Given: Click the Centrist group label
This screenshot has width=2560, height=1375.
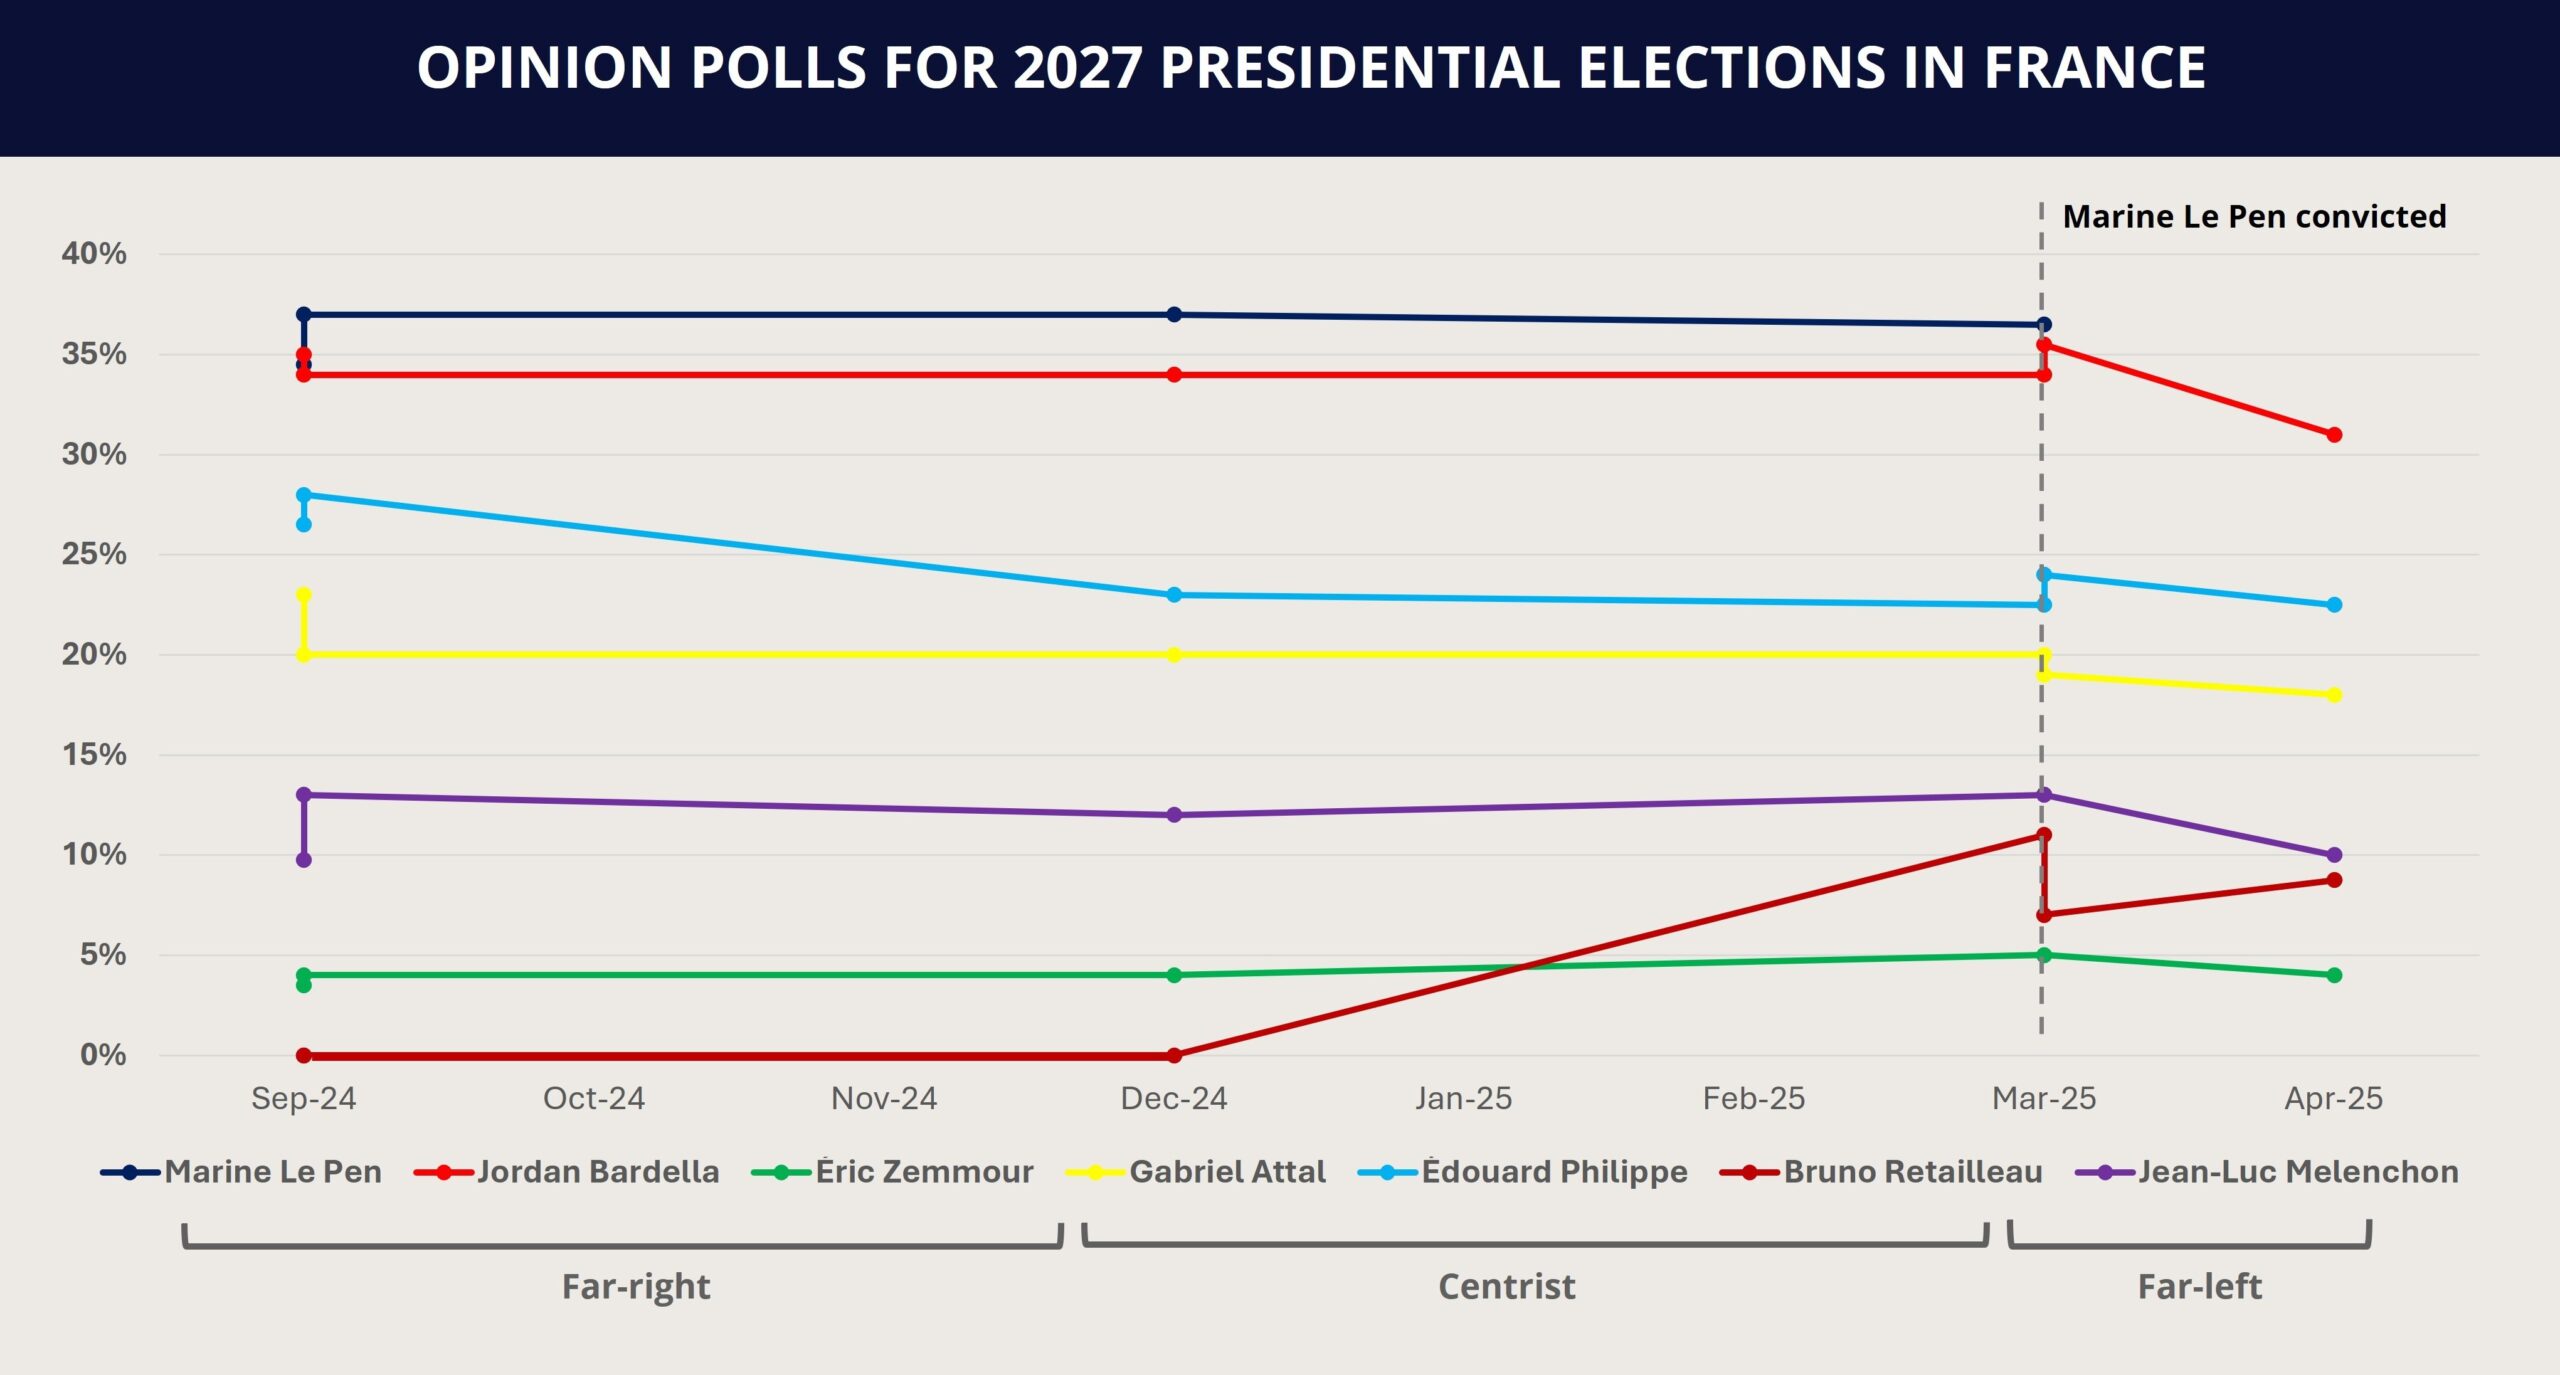Looking at the screenshot, I should pyautogui.click(x=1506, y=1286).
